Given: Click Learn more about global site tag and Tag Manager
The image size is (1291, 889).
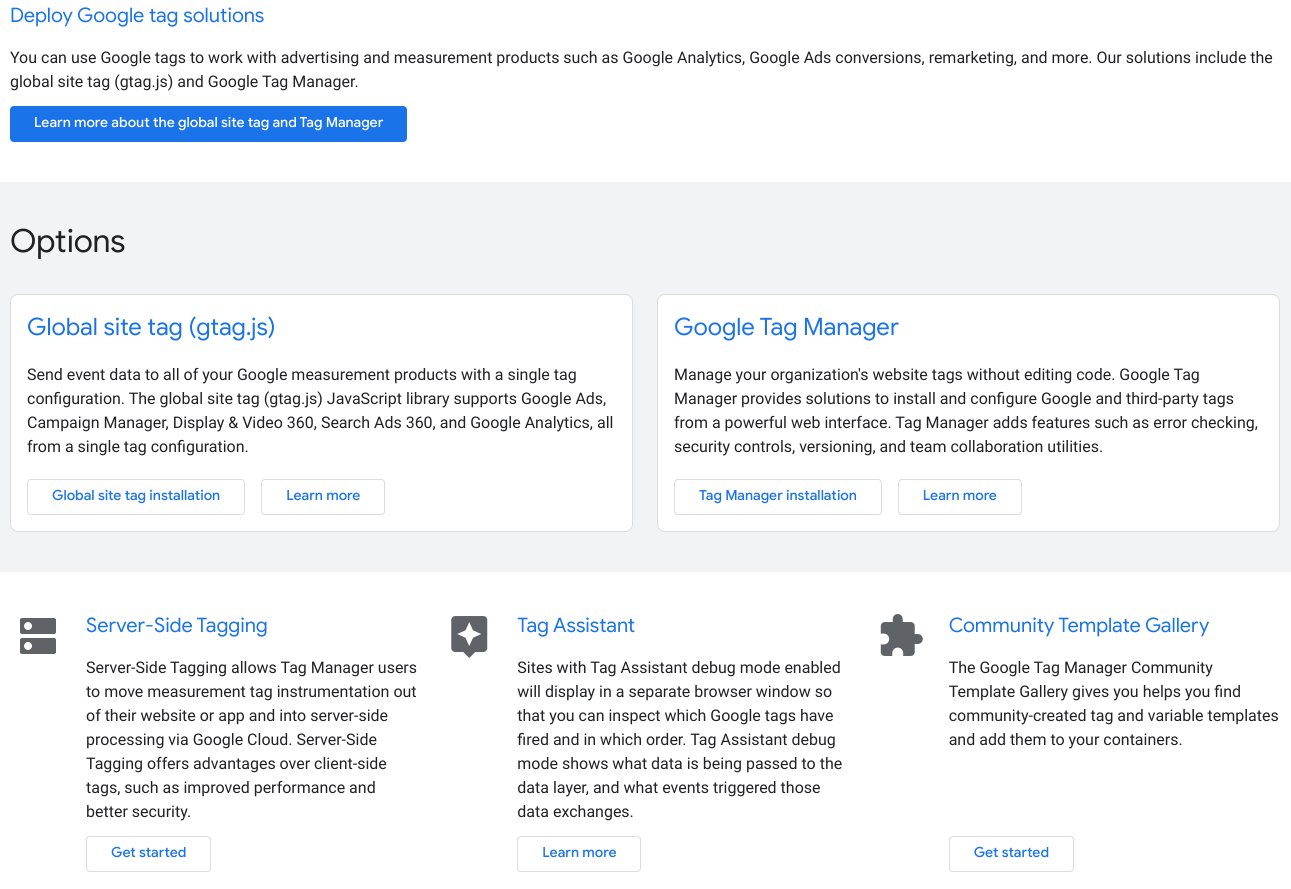Looking at the screenshot, I should (x=208, y=123).
